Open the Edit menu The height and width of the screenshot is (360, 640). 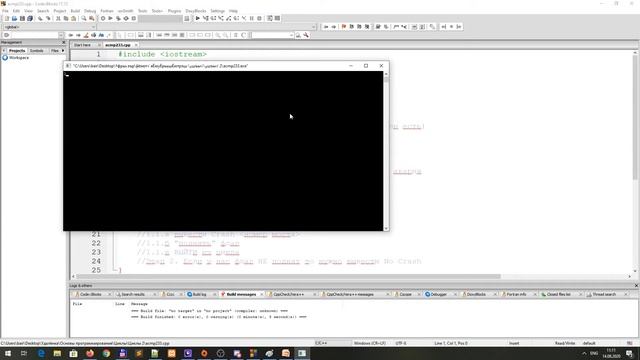pyautogui.click(x=16, y=11)
